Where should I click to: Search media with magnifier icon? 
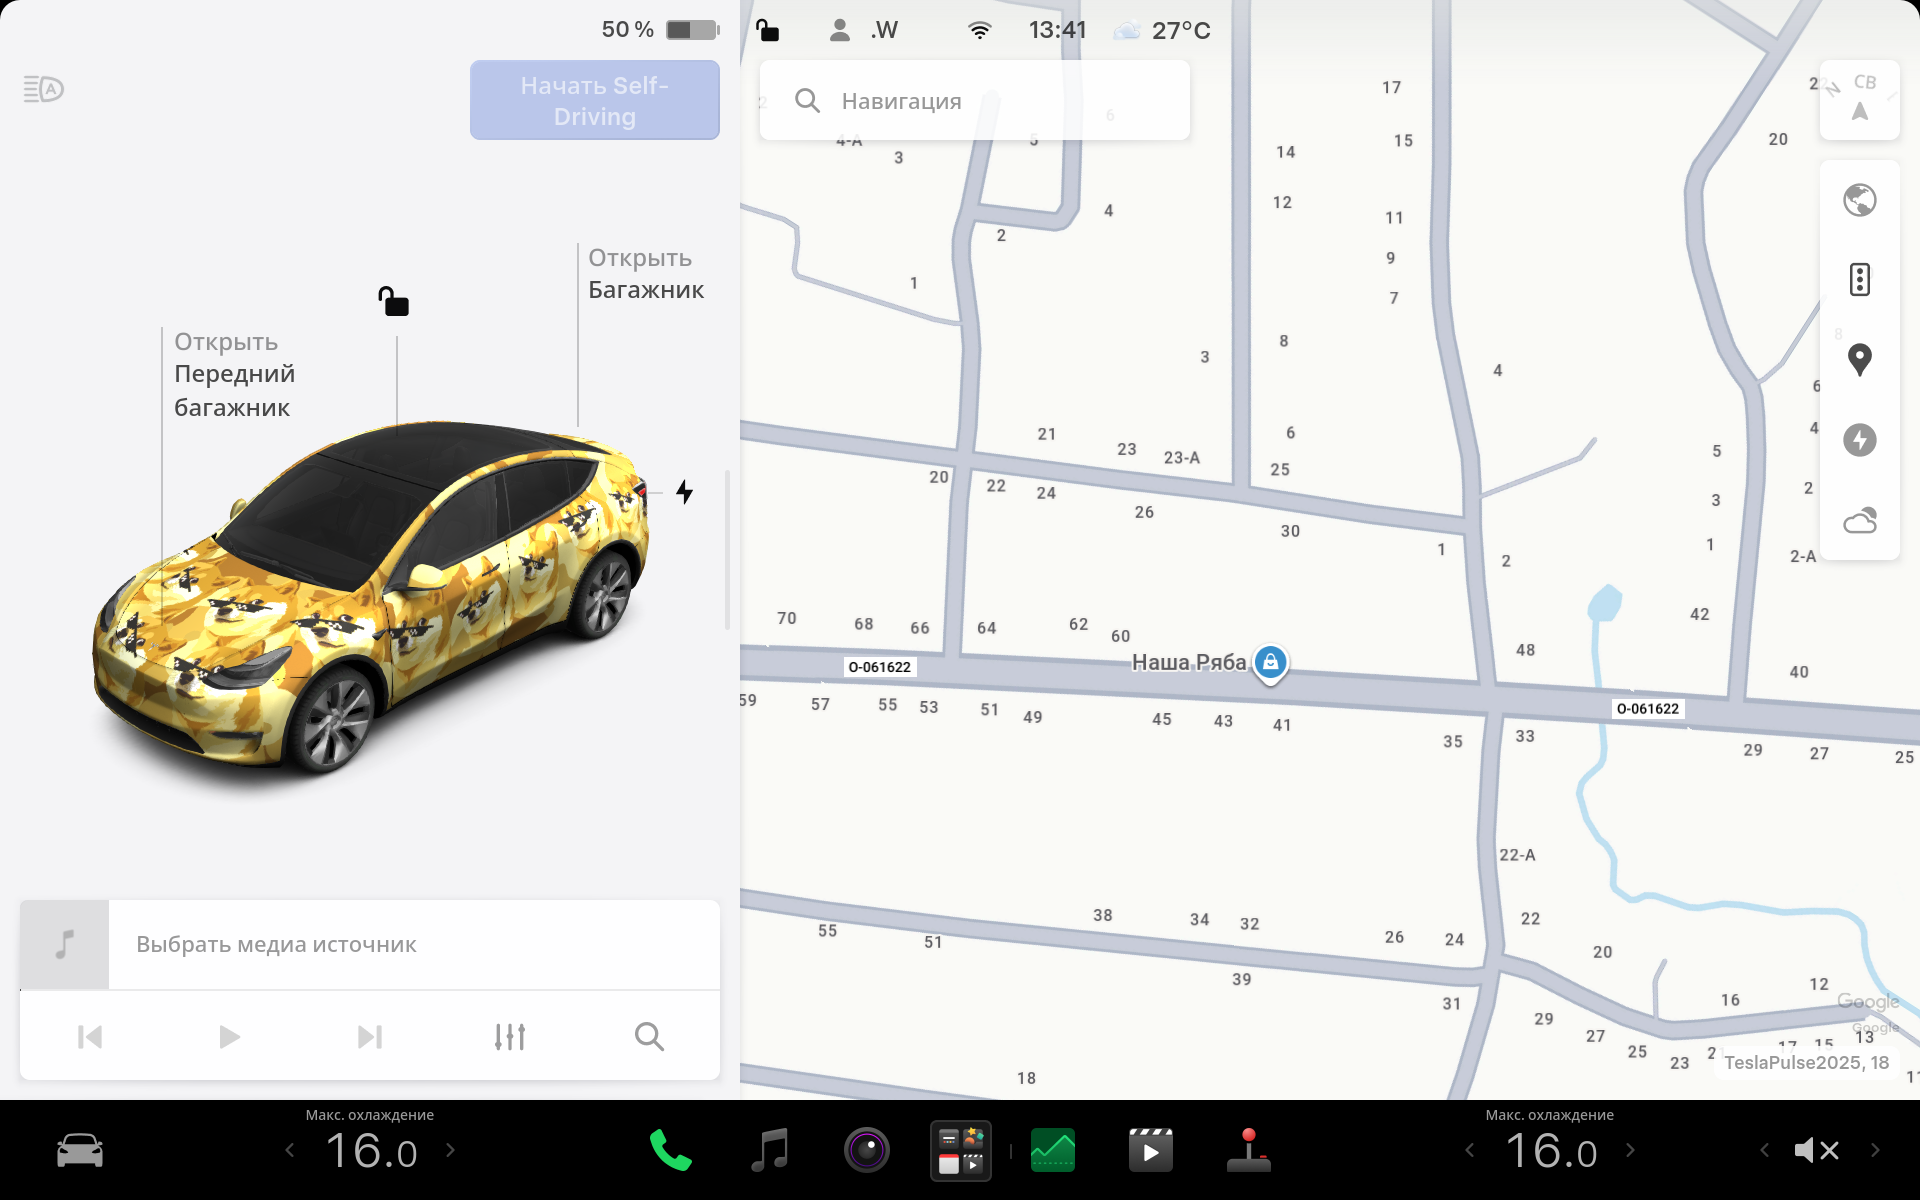[650, 1037]
